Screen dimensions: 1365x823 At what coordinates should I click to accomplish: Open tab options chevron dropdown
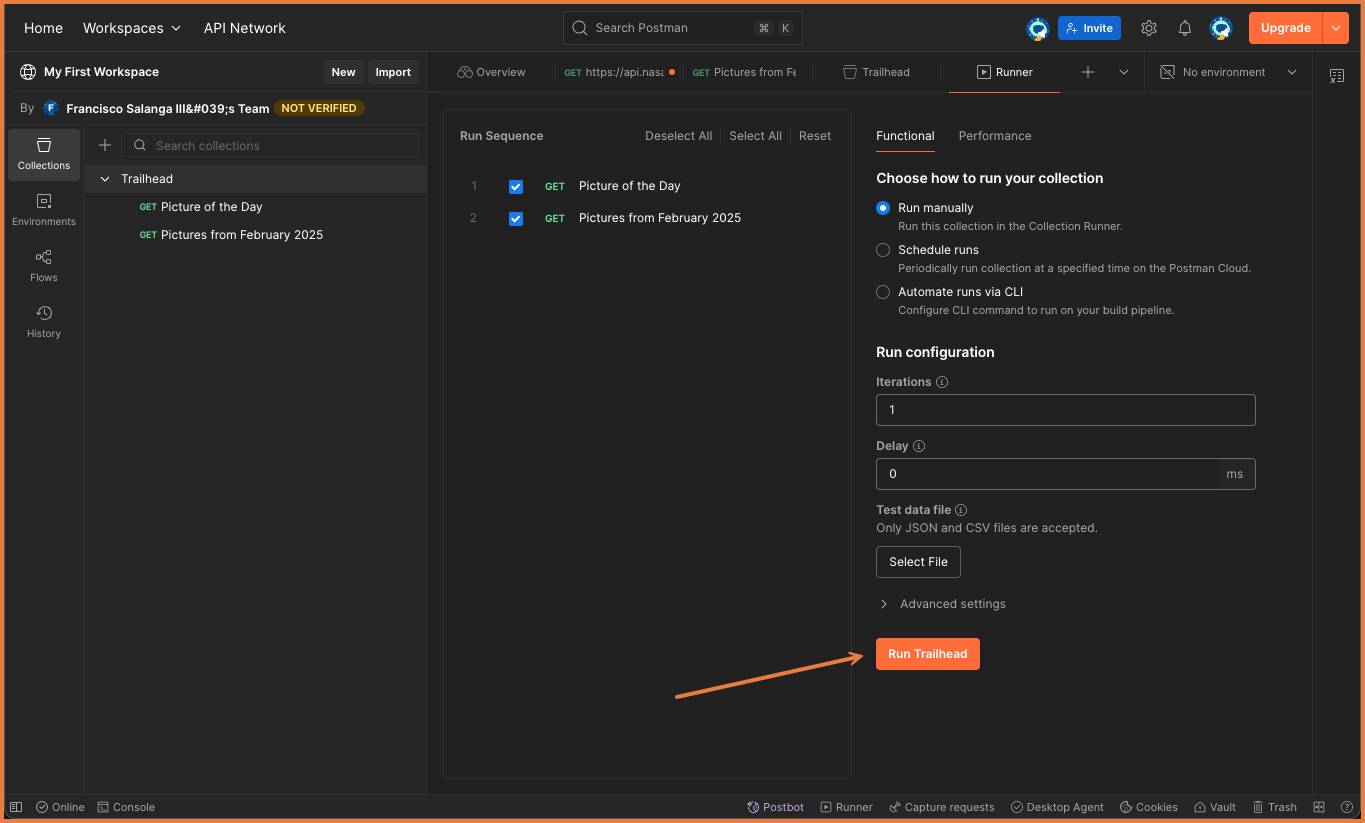pyautogui.click(x=1124, y=72)
